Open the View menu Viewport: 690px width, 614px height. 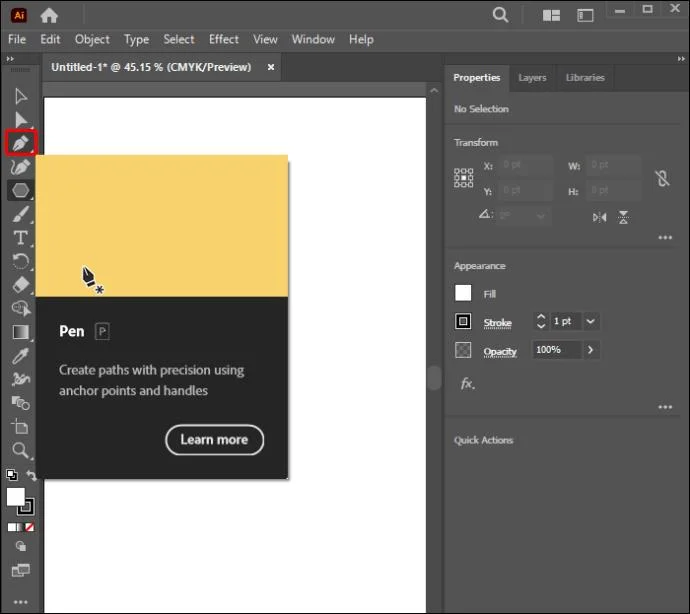click(x=265, y=39)
